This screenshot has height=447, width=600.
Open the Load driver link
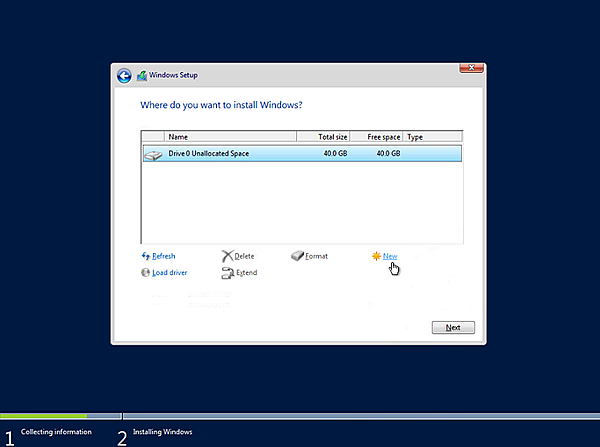(169, 272)
